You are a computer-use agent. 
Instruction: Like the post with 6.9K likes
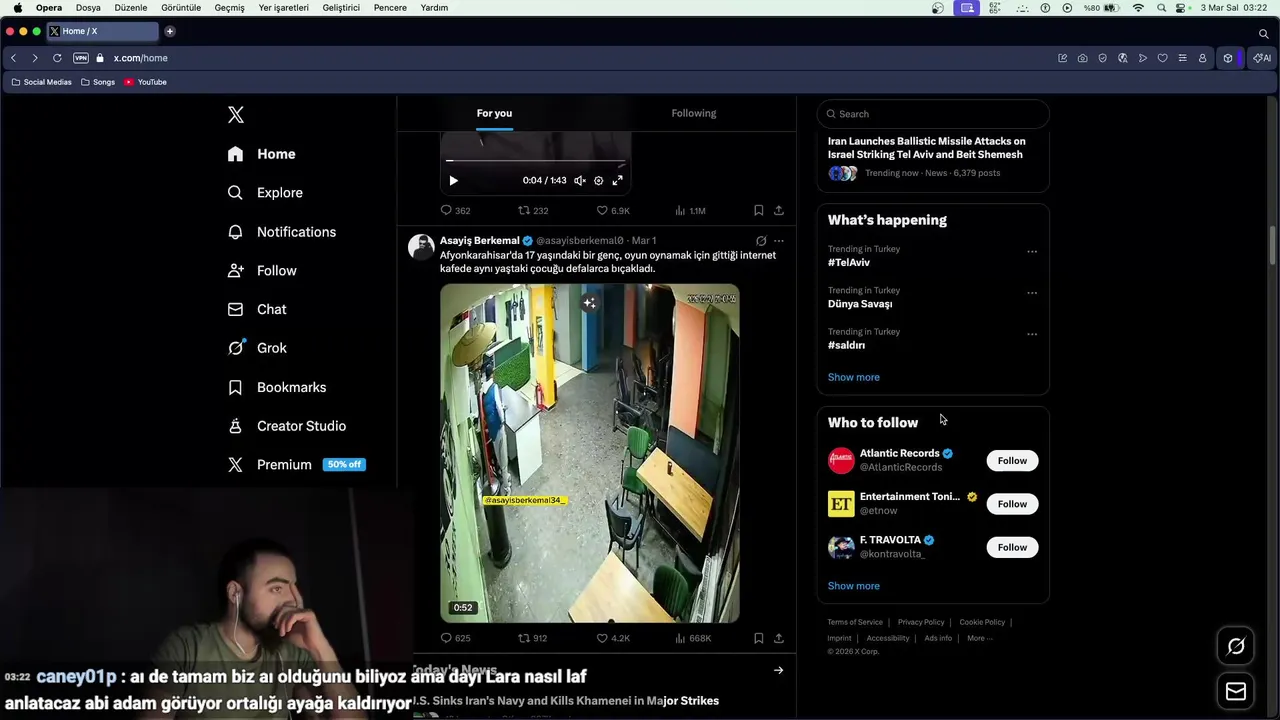(x=613, y=211)
